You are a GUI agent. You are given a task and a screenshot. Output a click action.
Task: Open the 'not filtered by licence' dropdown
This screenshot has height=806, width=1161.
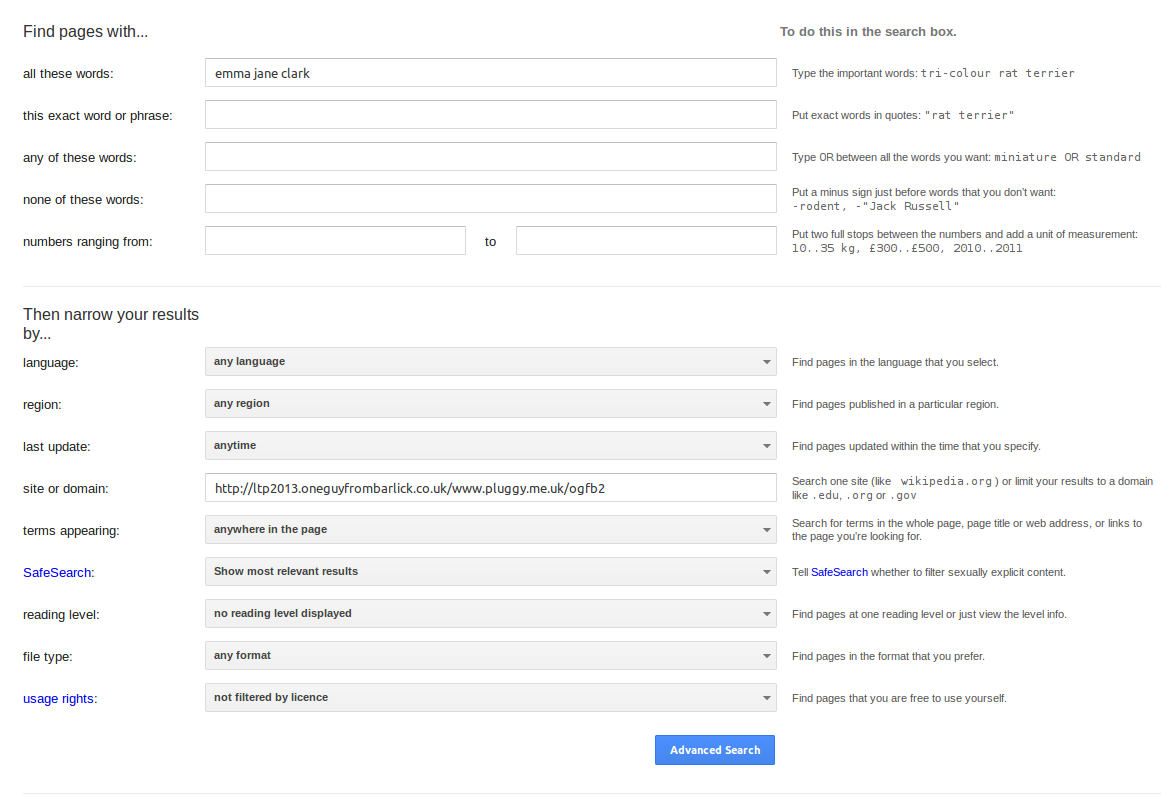pos(490,698)
